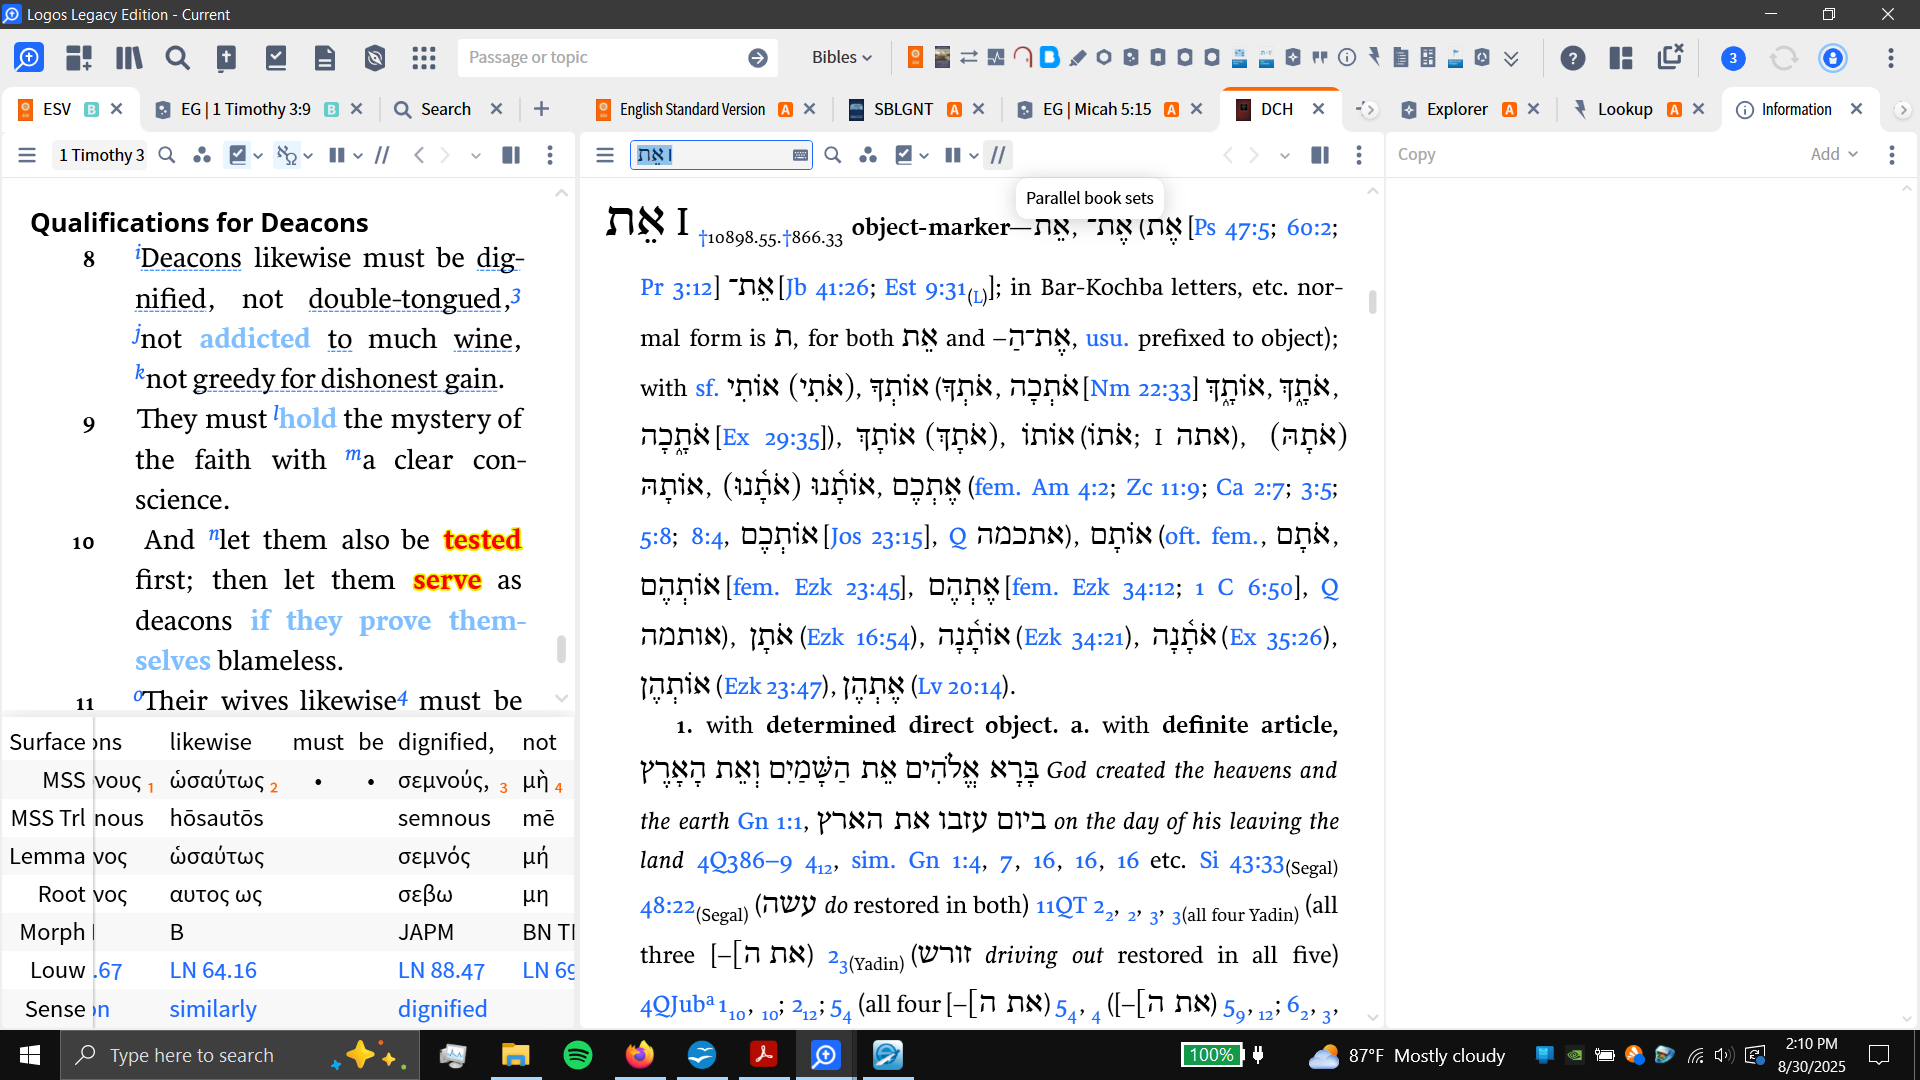Click LN 64.16 Louw-Nida link
Viewport: 1920px width, 1080px height.
[213, 970]
